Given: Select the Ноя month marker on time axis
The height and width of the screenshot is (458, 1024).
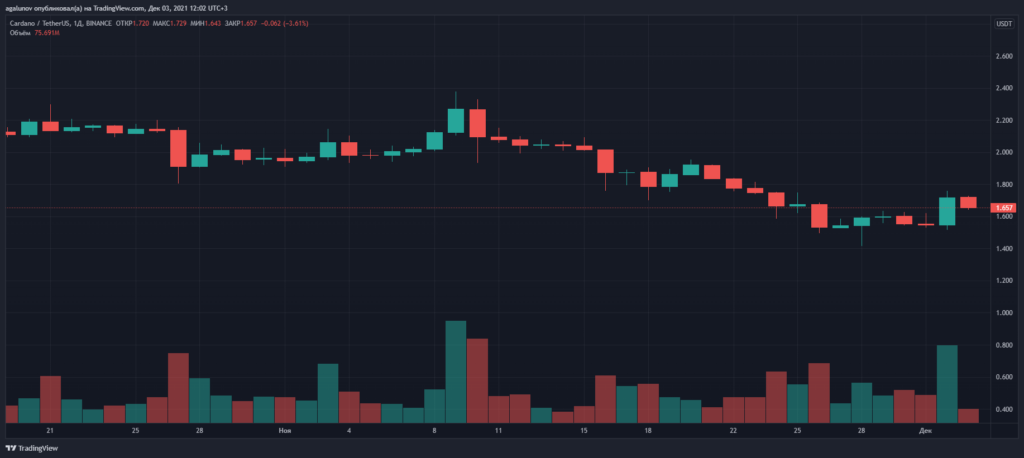Looking at the screenshot, I should 284,431.
